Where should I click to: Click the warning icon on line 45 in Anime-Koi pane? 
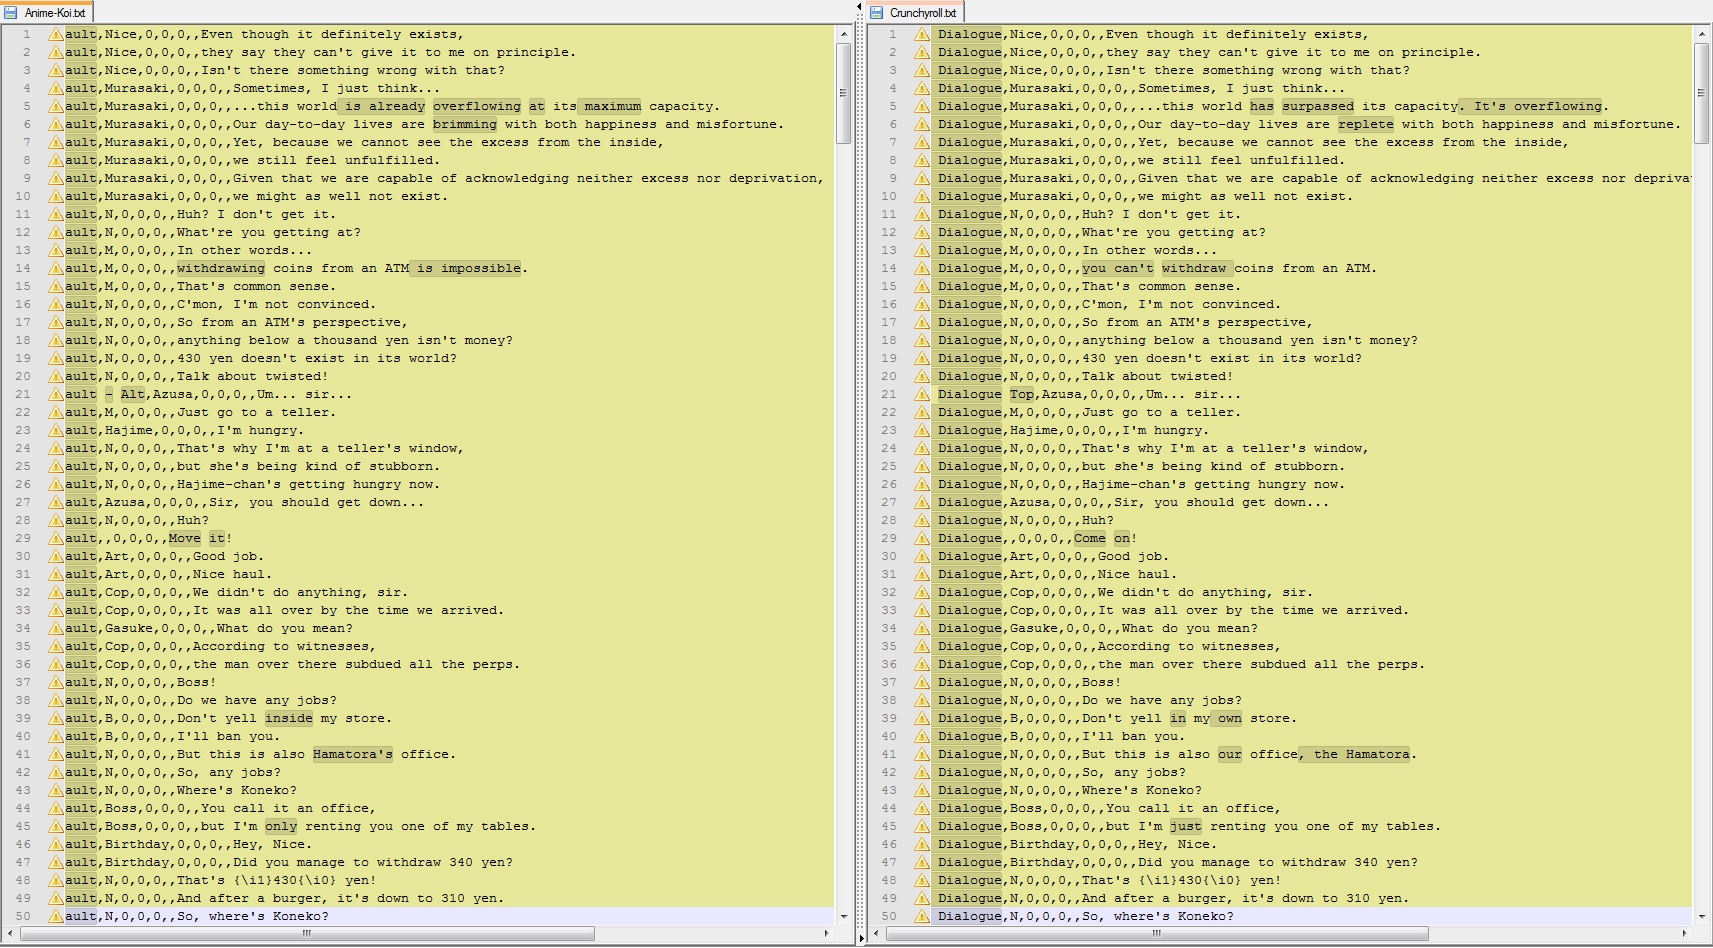tap(56, 826)
